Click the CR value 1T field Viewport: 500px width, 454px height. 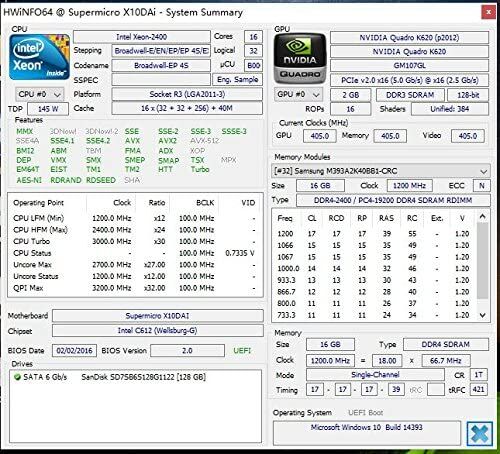pyautogui.click(x=479, y=375)
